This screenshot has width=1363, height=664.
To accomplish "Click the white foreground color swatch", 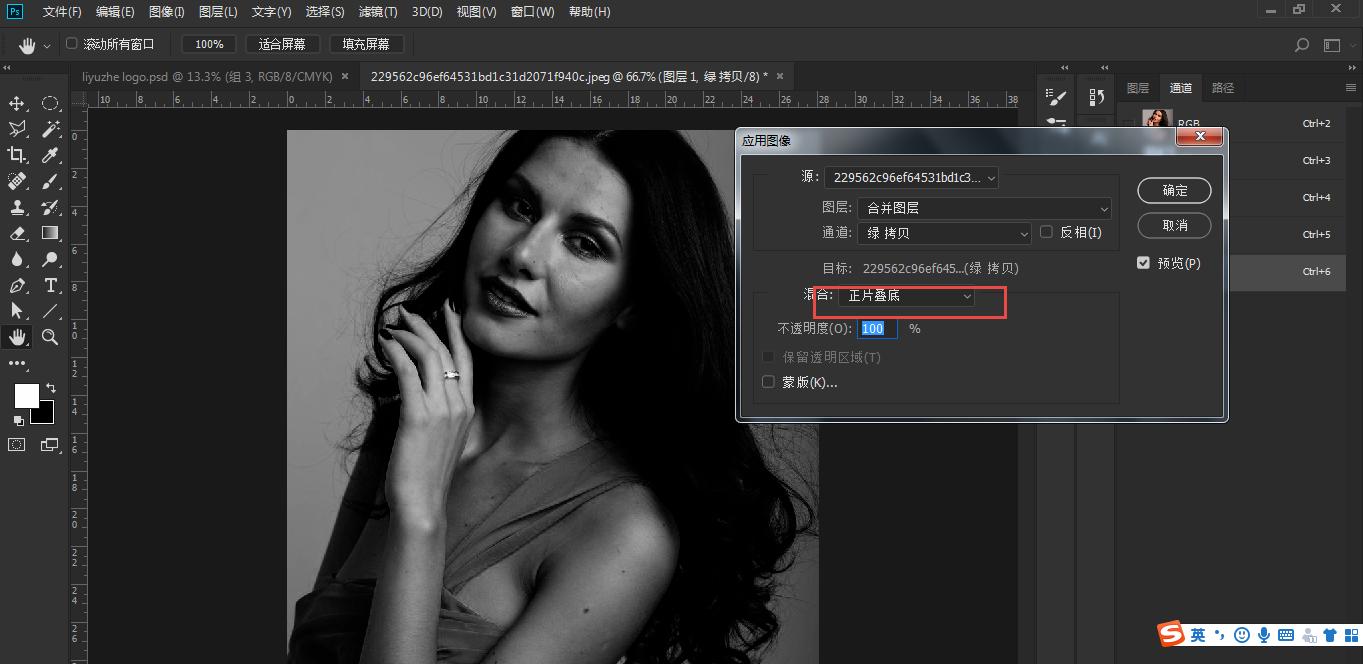I will point(25,396).
